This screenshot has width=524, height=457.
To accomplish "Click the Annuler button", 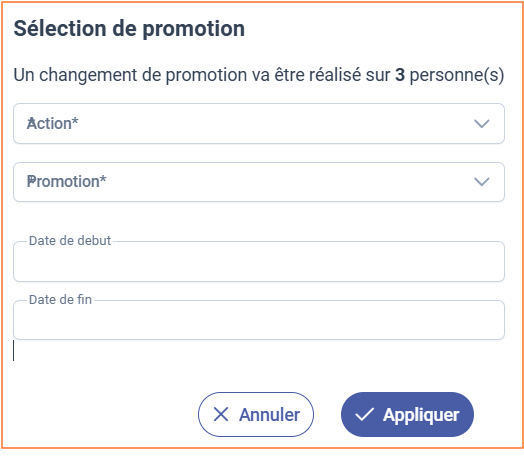I will click(x=256, y=415).
